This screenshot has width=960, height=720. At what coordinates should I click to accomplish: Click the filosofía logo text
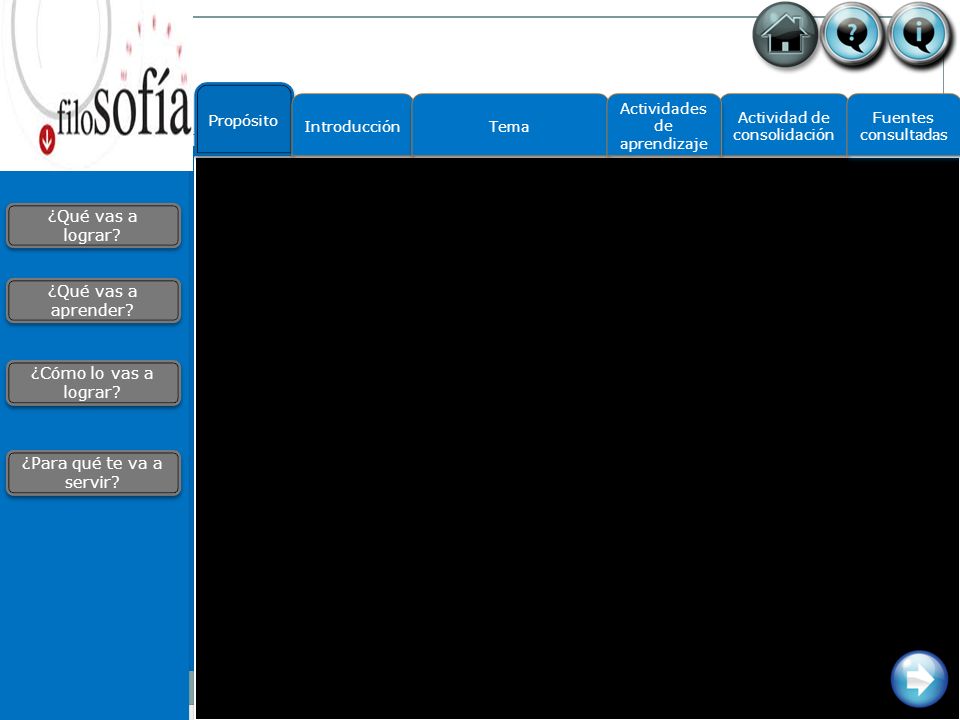click(x=124, y=104)
